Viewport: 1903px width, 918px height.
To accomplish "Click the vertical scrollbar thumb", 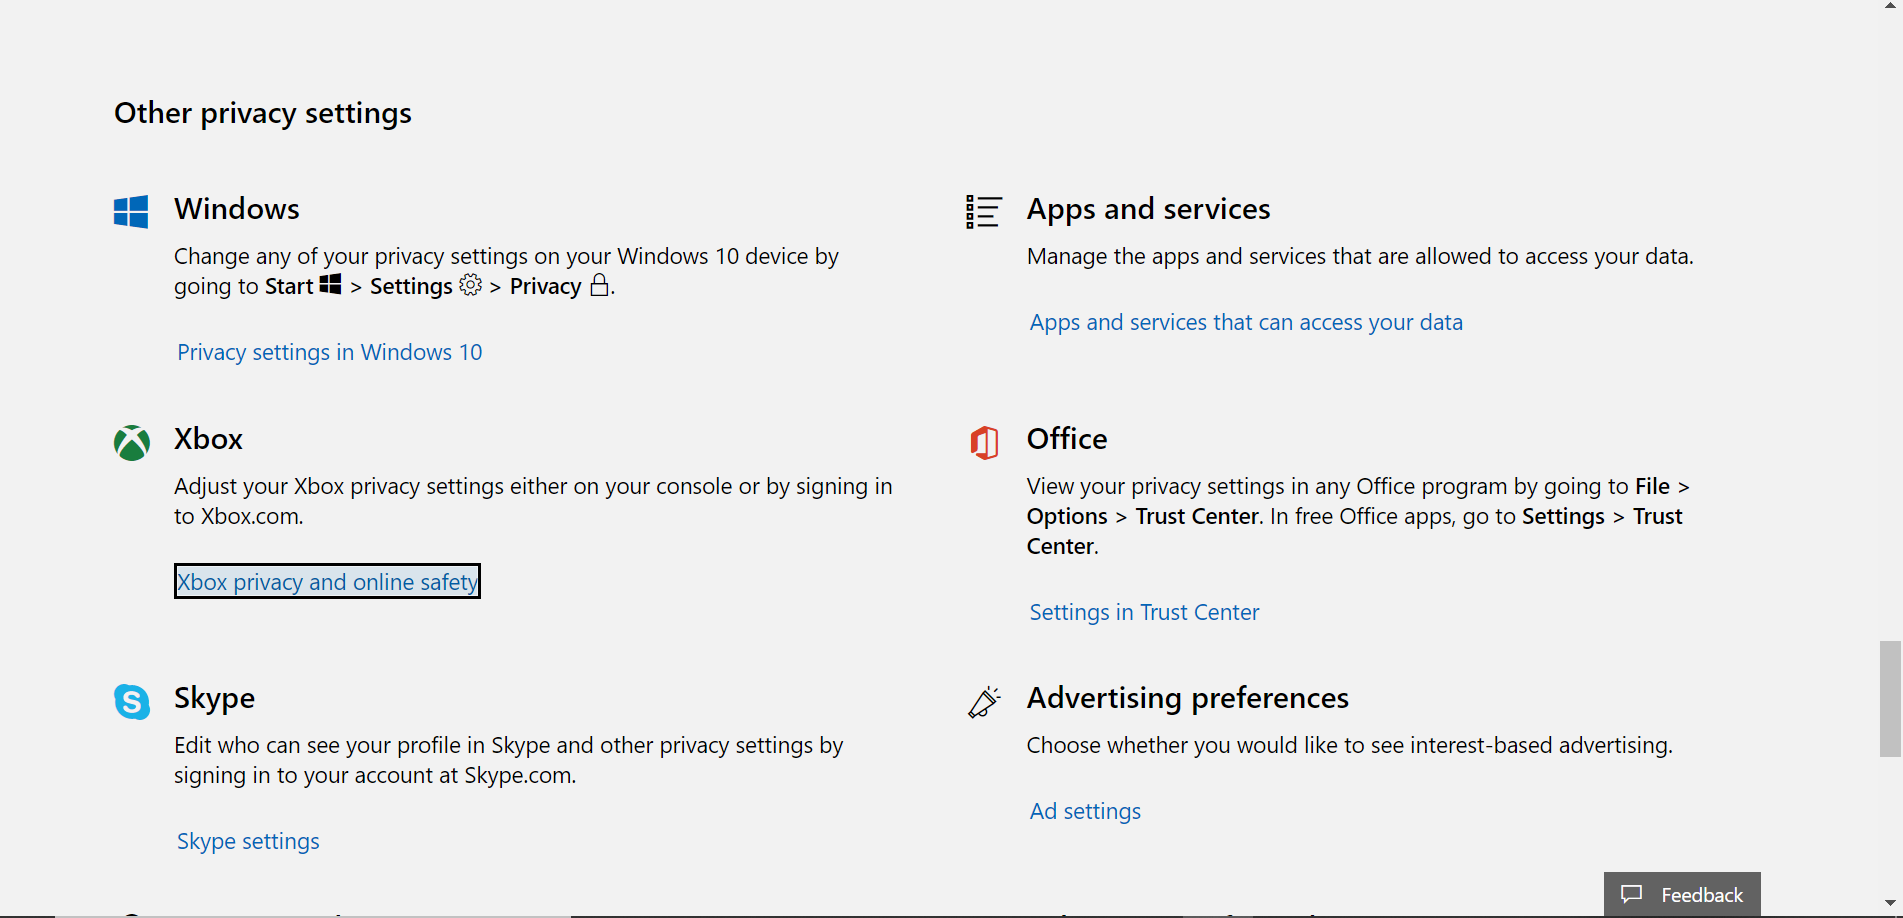I will pos(1890,698).
